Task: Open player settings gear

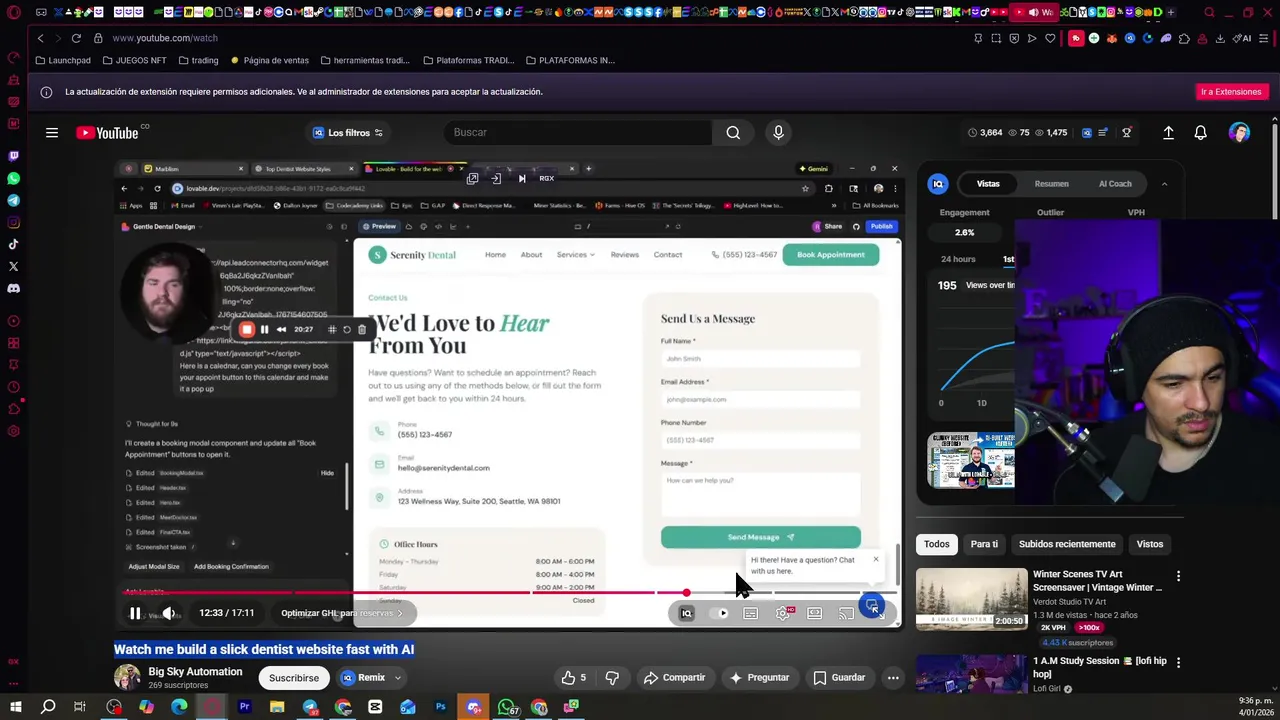Action: click(783, 613)
